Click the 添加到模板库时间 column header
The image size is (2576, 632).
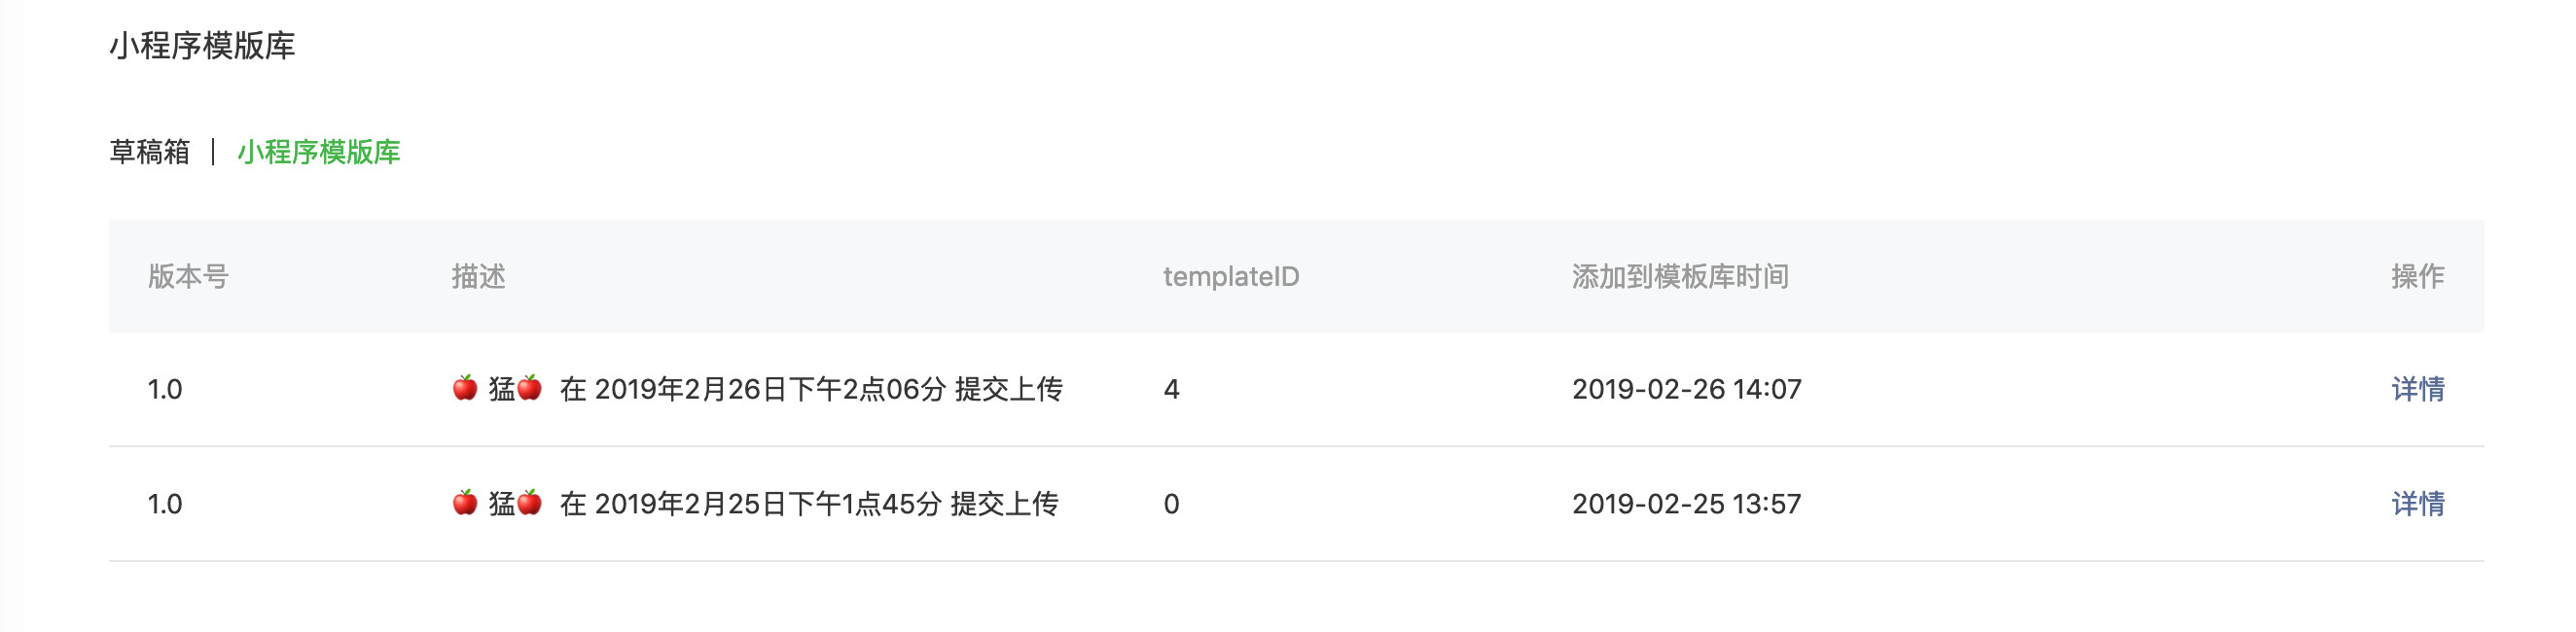pyautogui.click(x=1680, y=277)
